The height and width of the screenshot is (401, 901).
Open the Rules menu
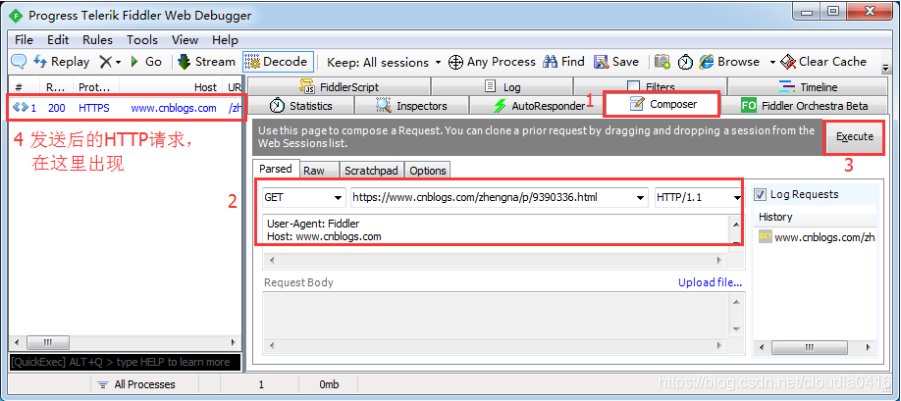pyautogui.click(x=97, y=40)
